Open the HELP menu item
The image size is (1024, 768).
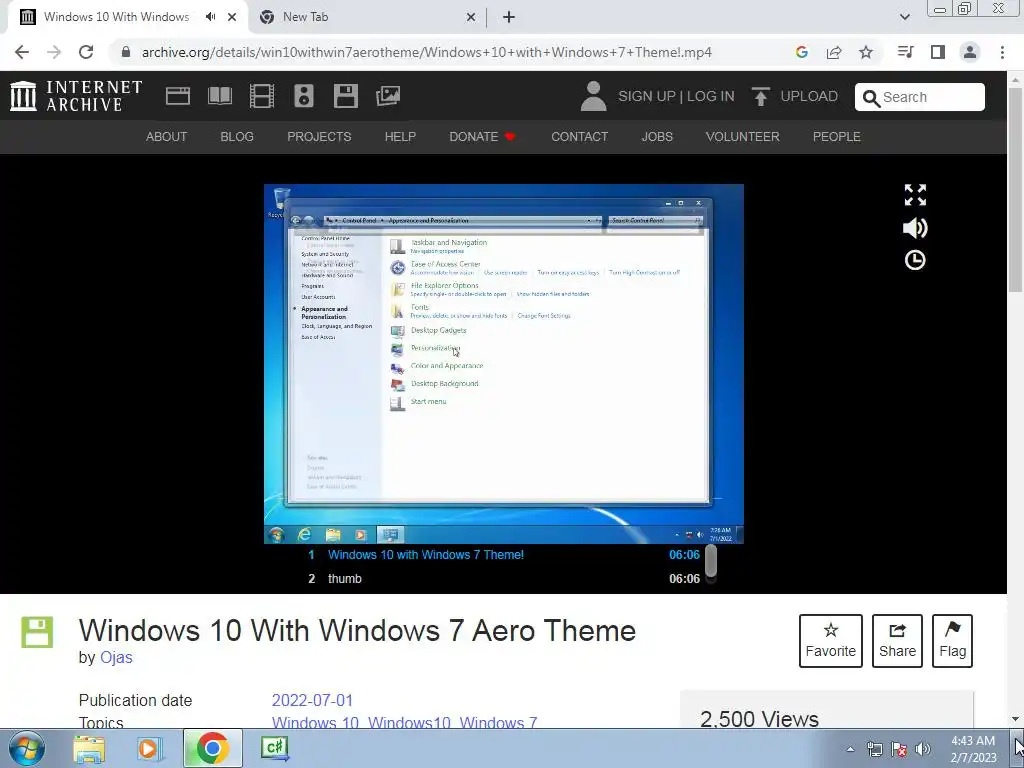pos(400,136)
